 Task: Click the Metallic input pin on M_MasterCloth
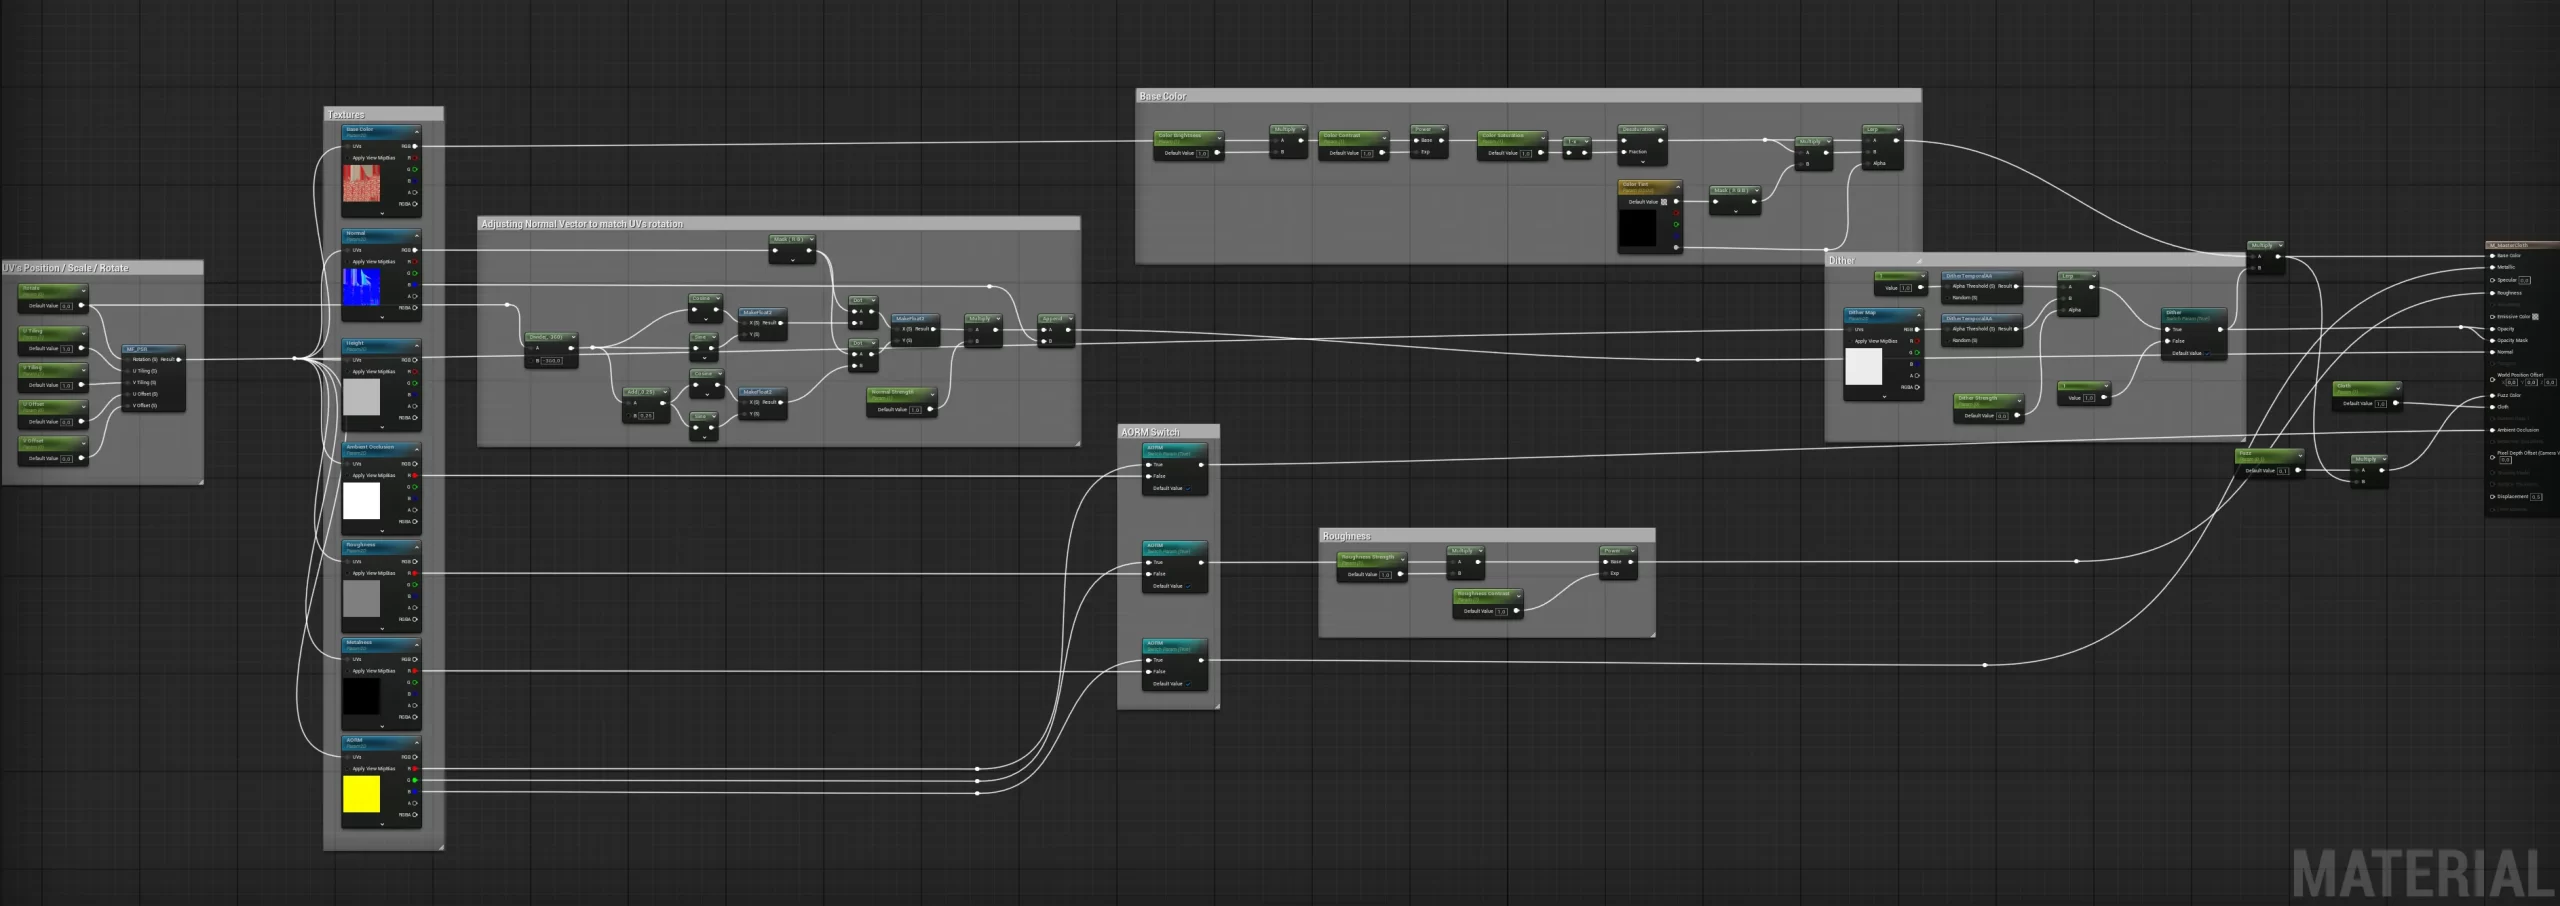(2492, 267)
